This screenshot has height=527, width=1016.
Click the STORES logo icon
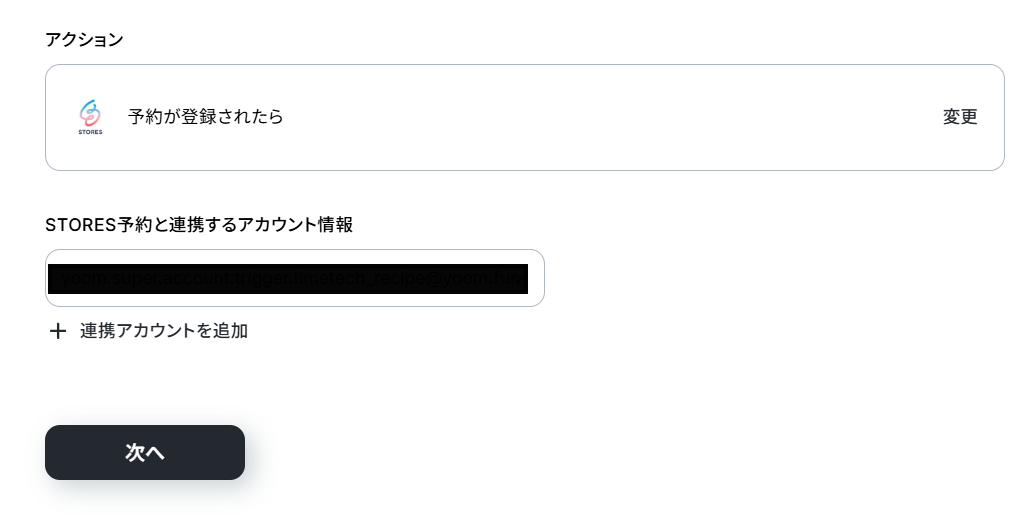90,117
